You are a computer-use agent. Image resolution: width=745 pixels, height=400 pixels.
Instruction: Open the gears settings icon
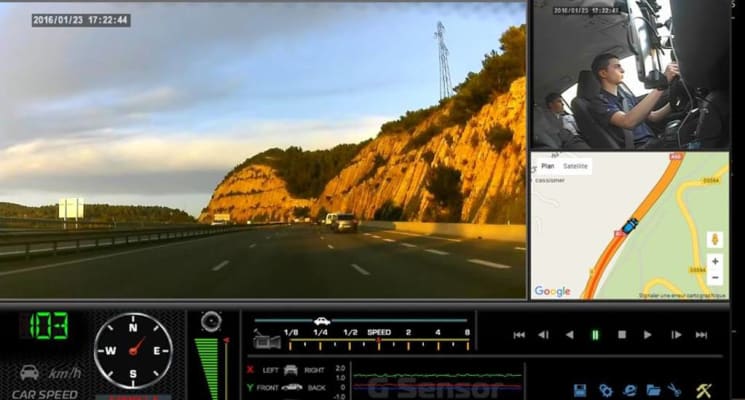point(605,390)
